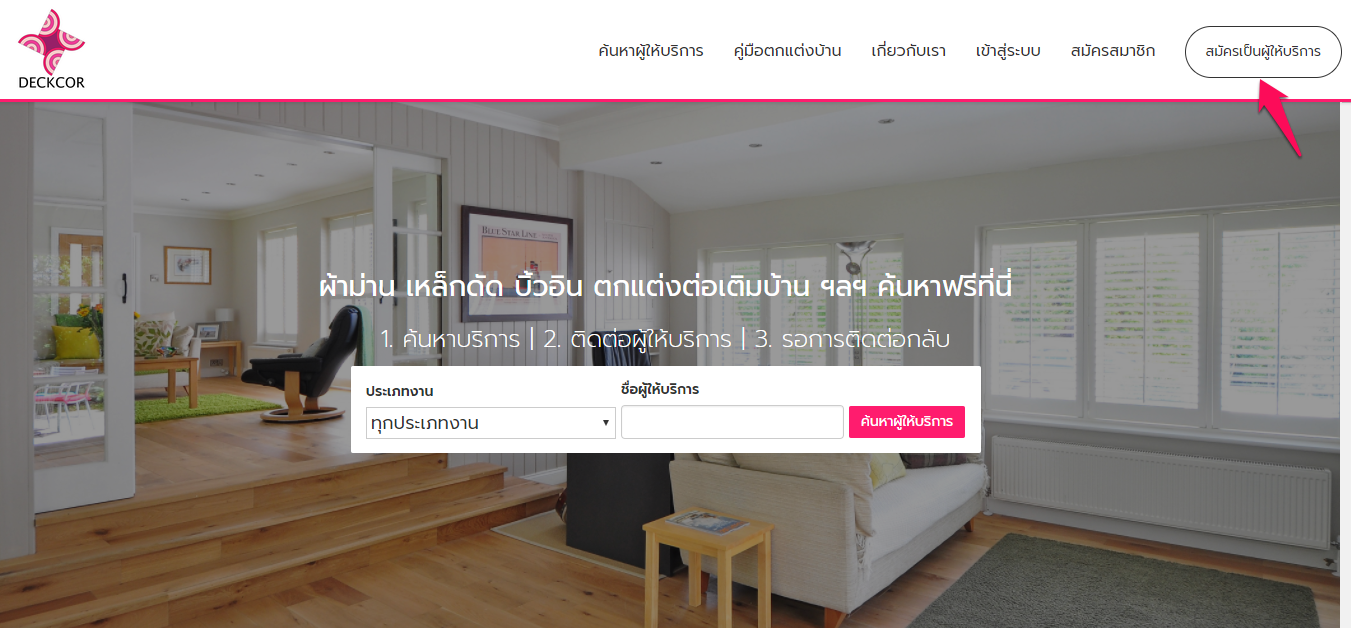Click the pink arrow pointing at the register button

coord(1281,119)
